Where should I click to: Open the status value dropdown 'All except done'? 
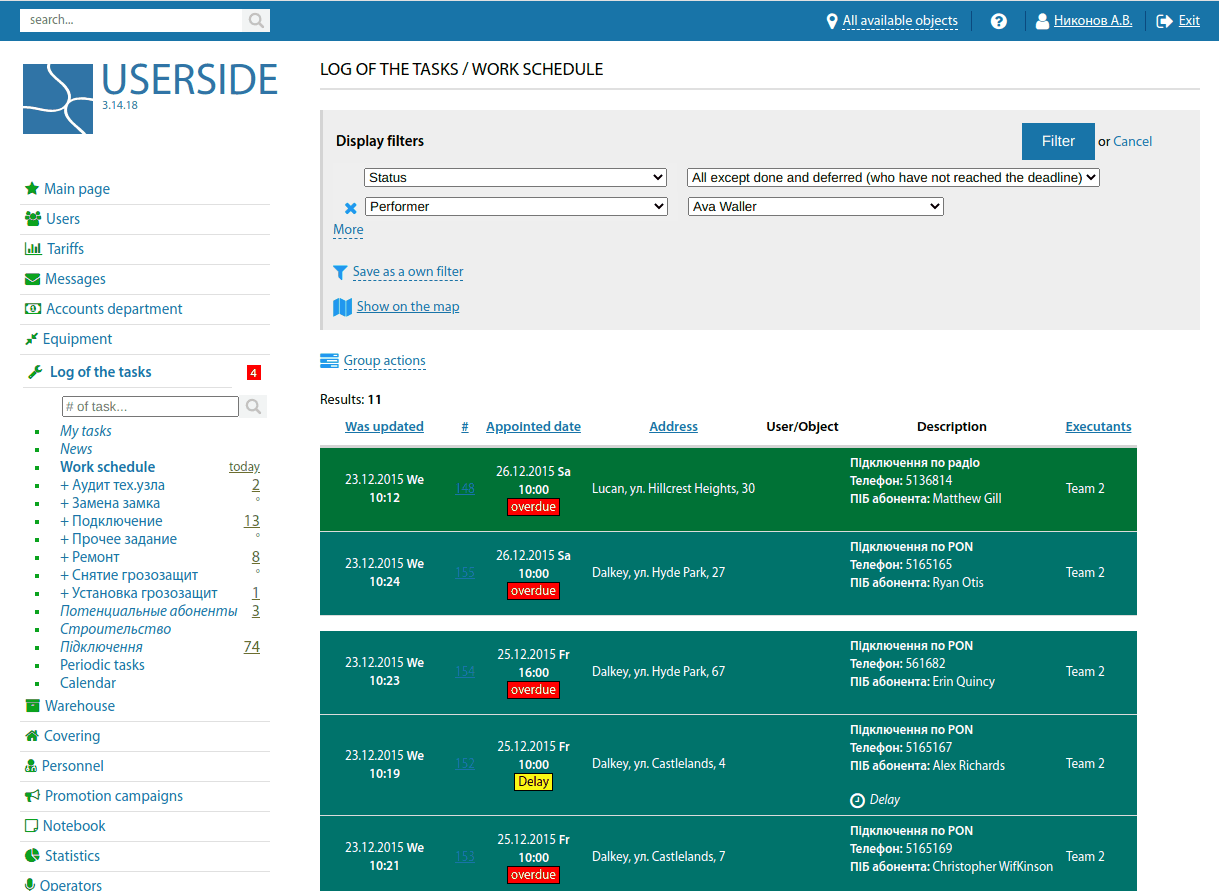click(x=893, y=178)
